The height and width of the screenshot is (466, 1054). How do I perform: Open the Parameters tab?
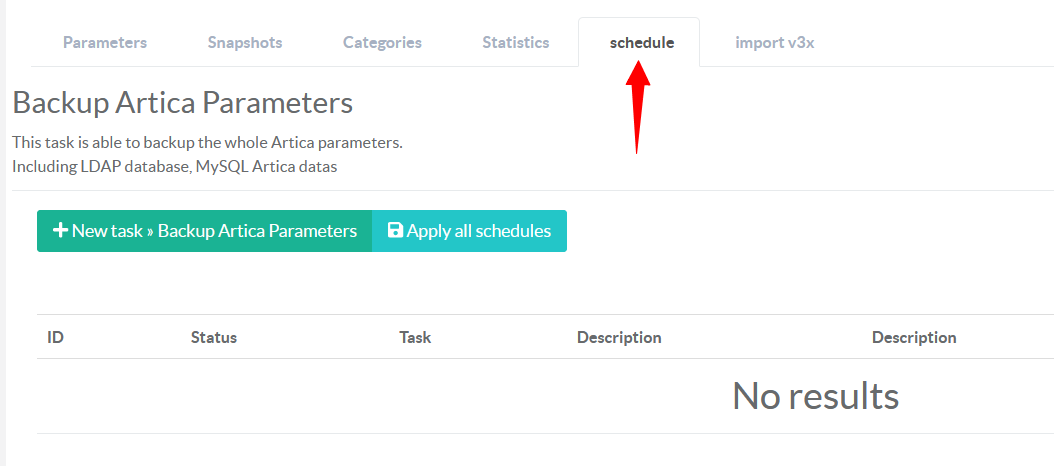click(105, 43)
